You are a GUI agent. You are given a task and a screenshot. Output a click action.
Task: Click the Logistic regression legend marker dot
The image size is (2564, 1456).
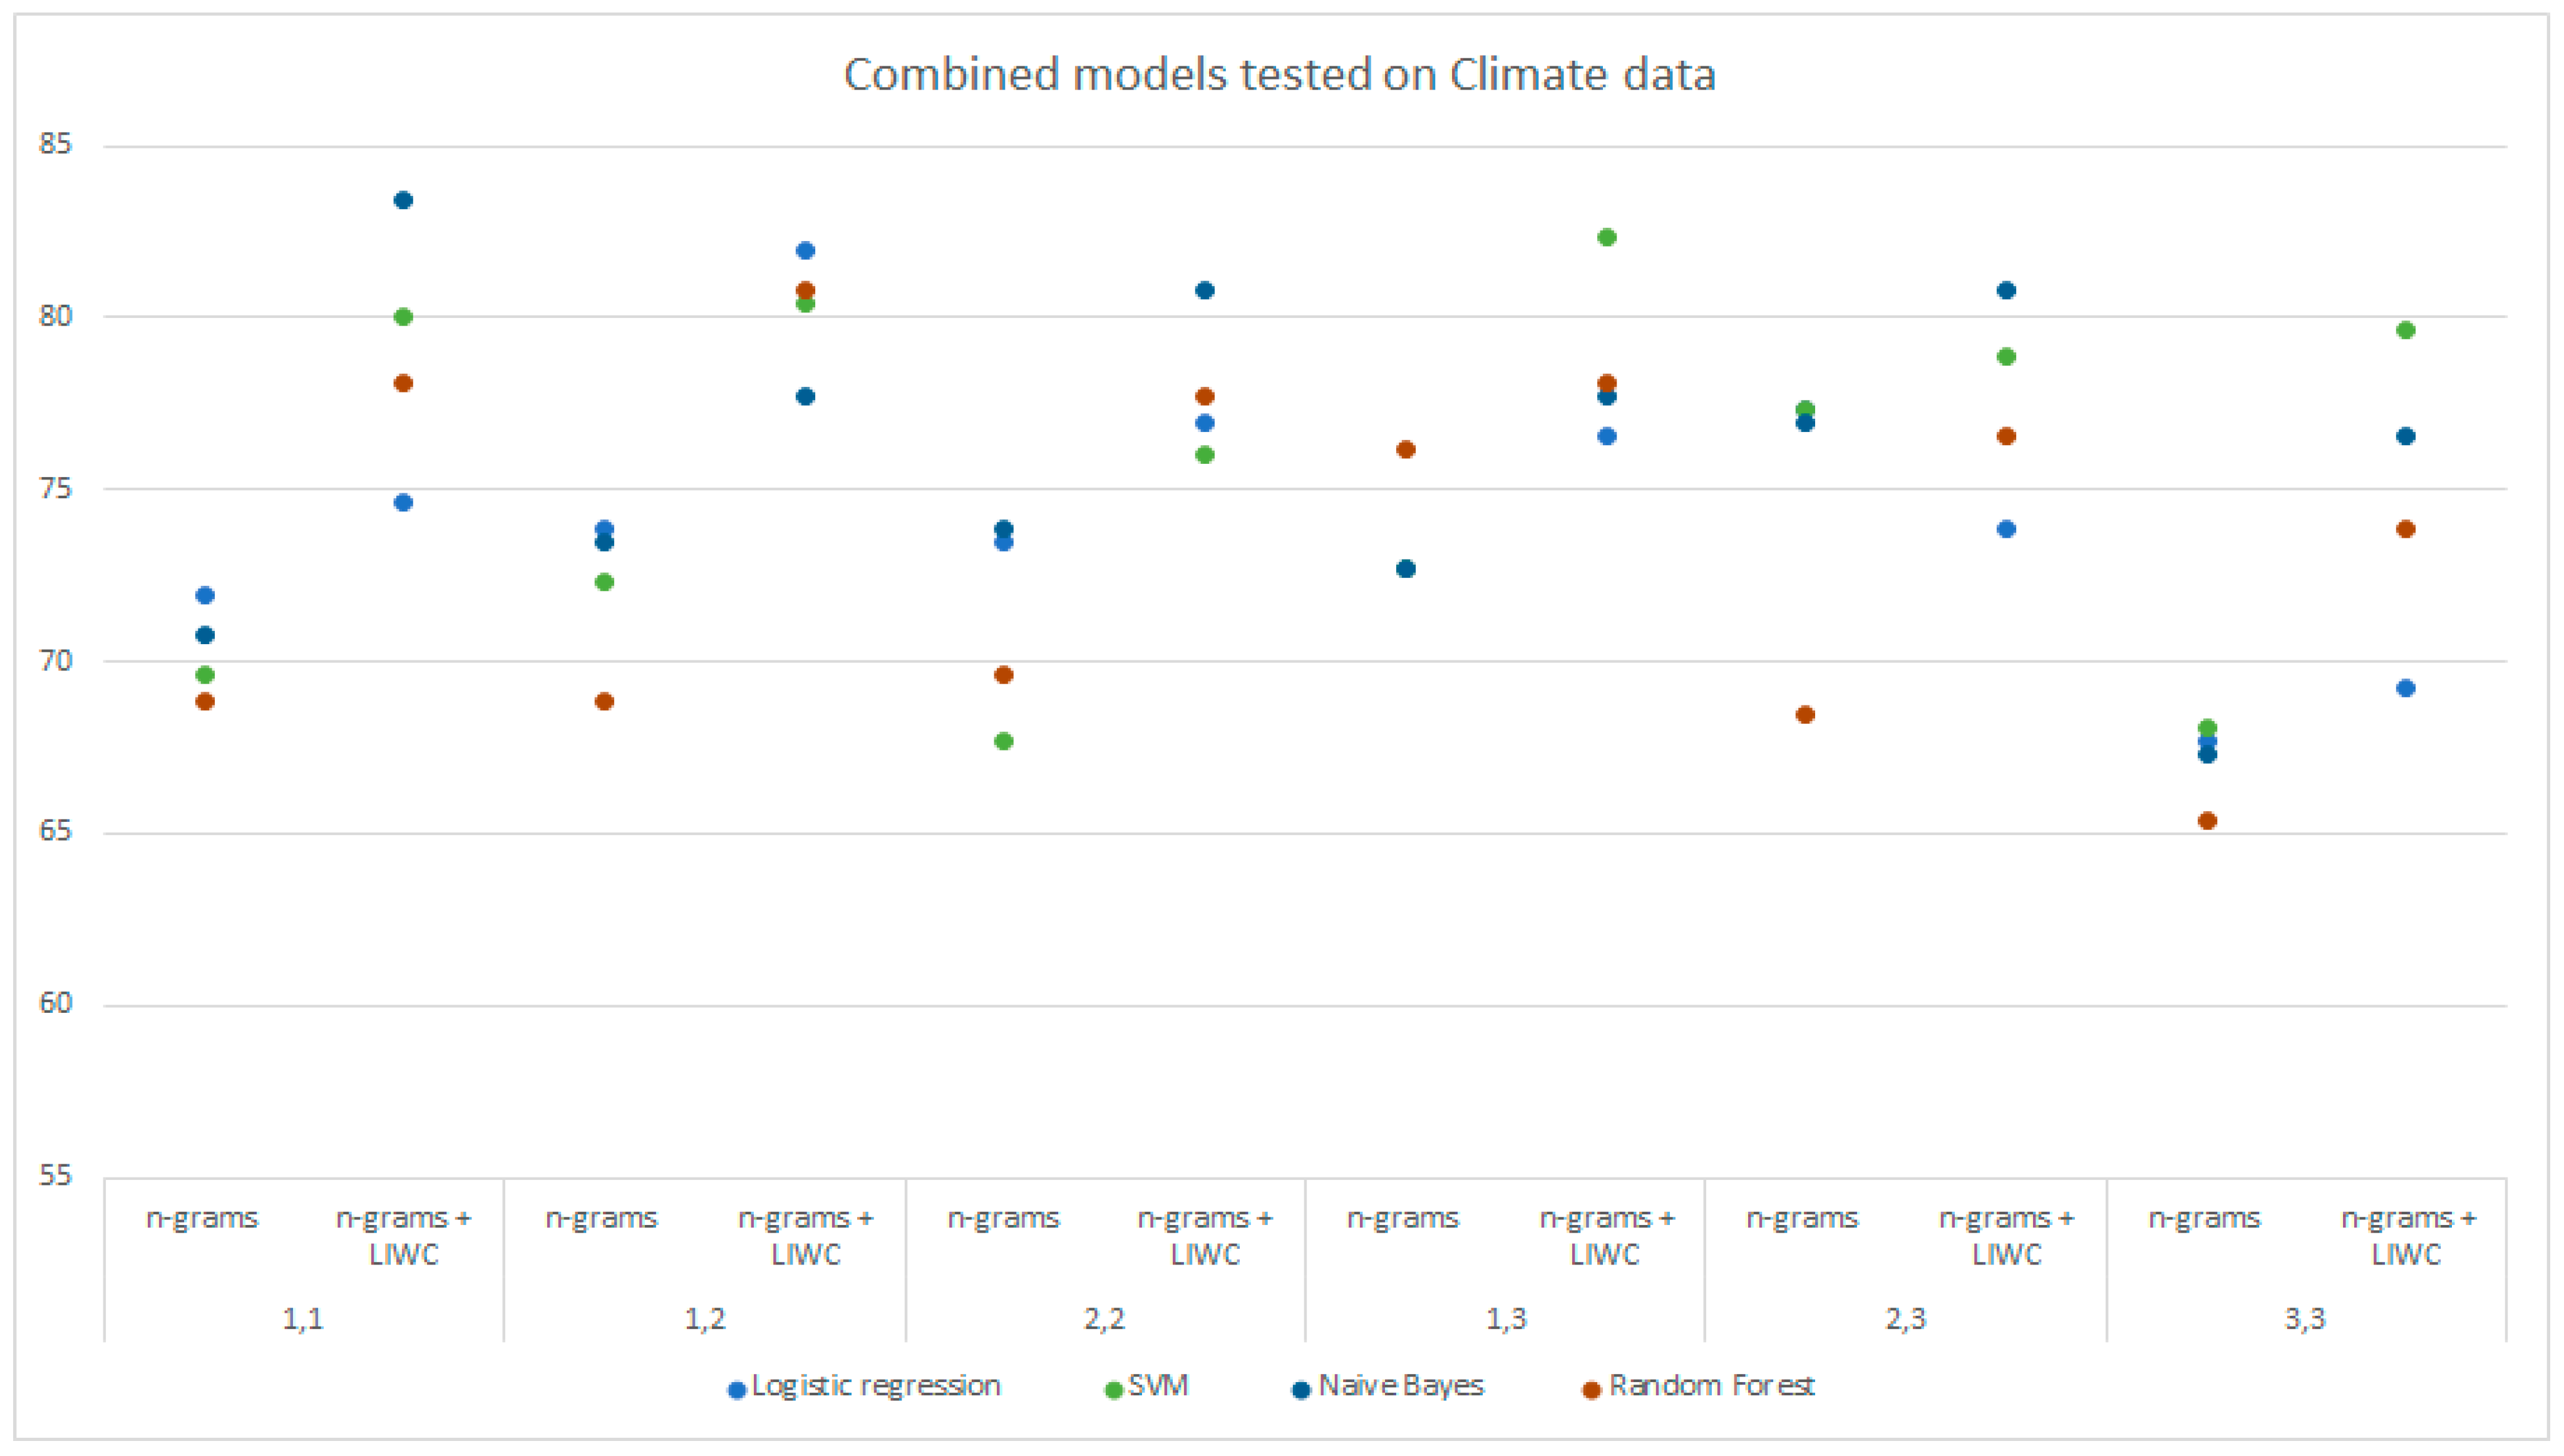click(x=737, y=1390)
